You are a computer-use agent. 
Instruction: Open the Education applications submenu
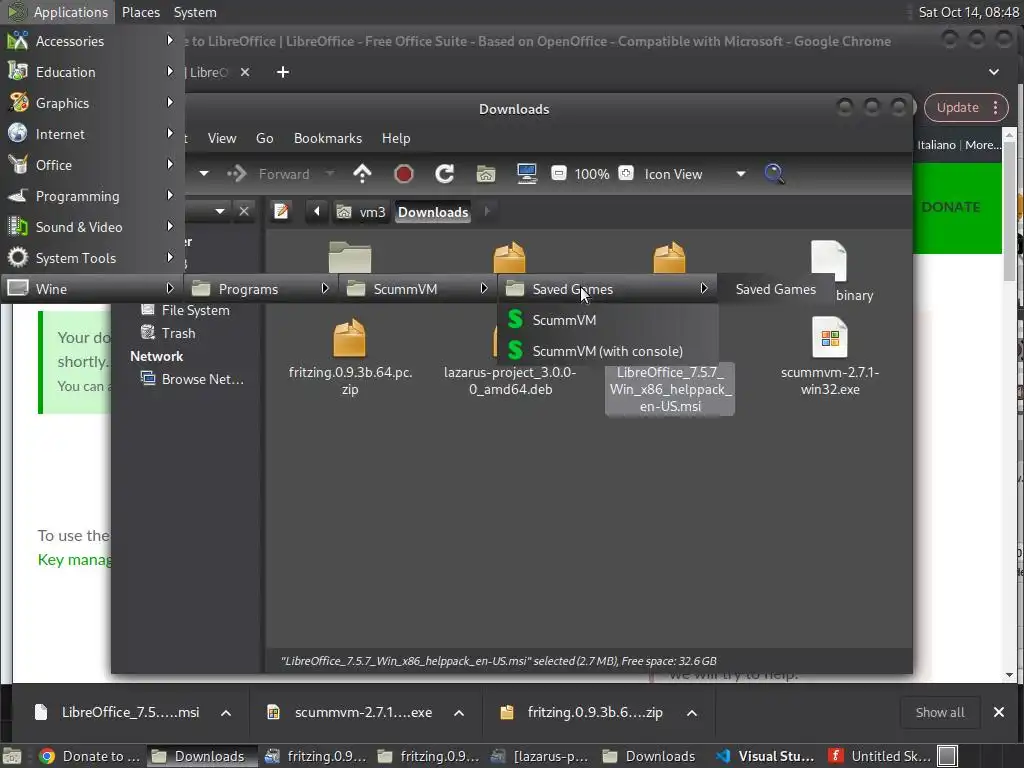(91, 72)
